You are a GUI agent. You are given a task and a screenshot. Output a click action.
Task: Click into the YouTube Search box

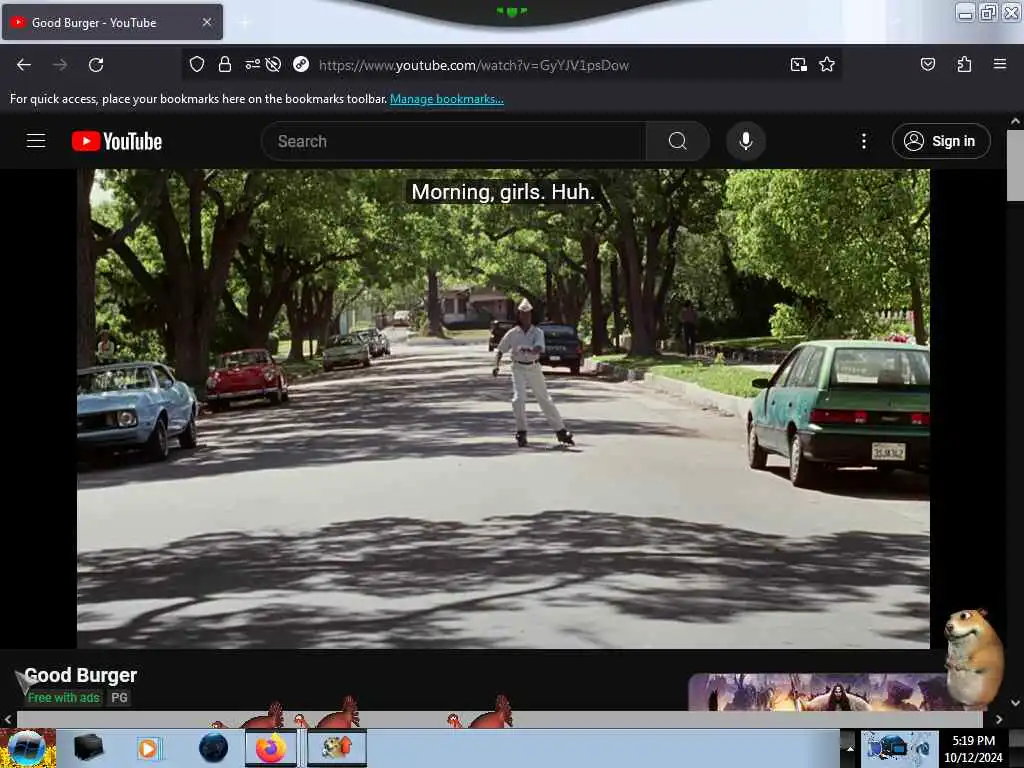pos(454,141)
